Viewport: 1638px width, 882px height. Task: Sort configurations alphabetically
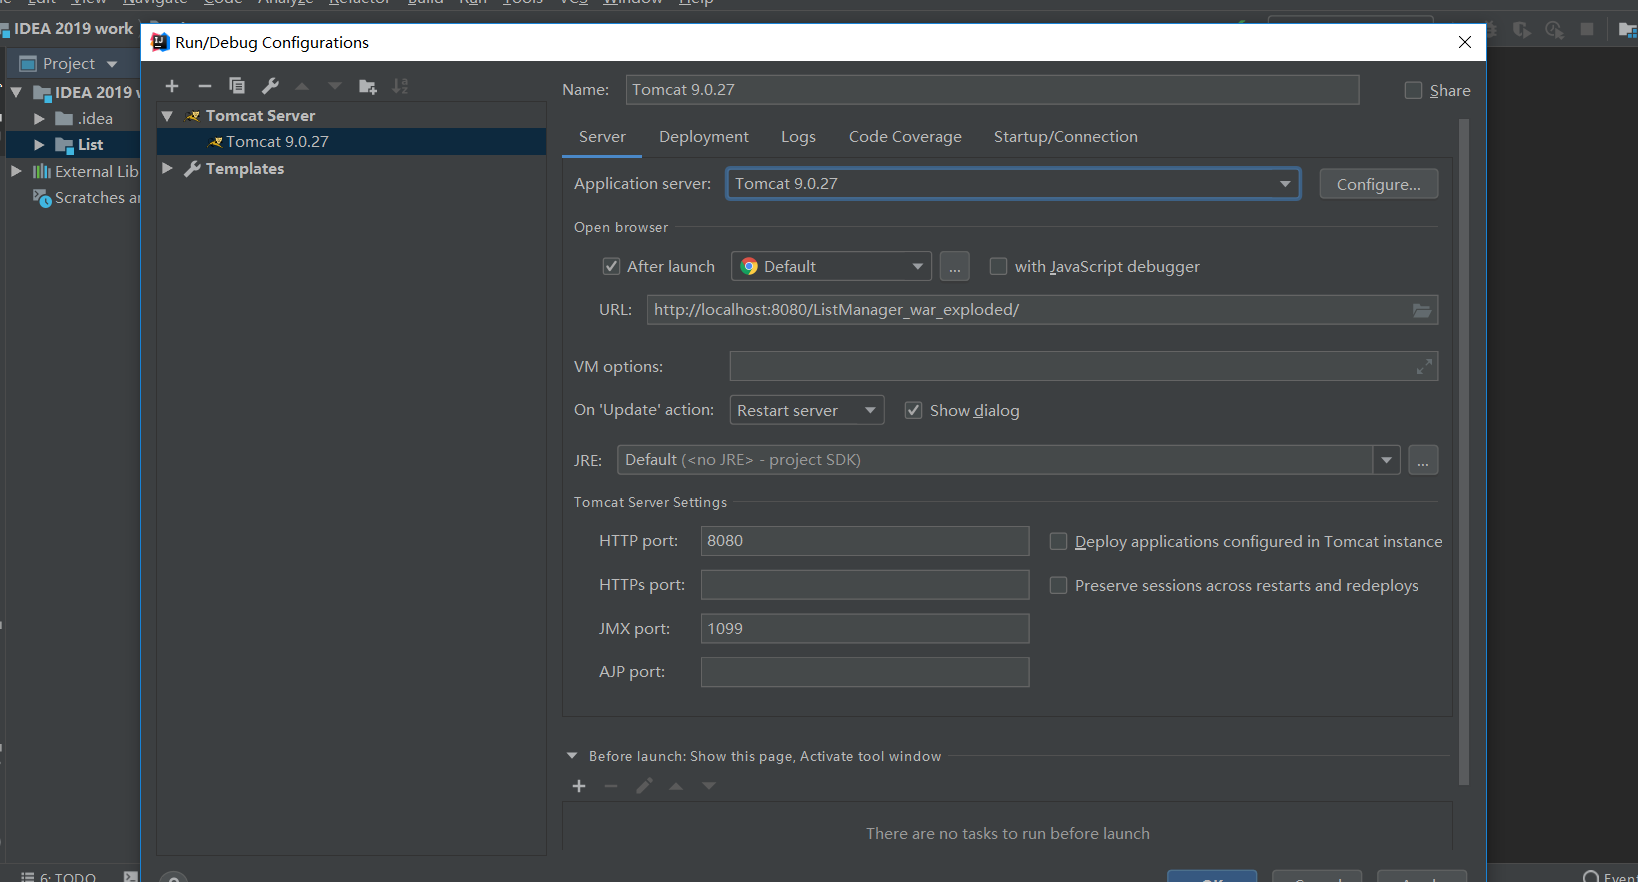point(400,86)
